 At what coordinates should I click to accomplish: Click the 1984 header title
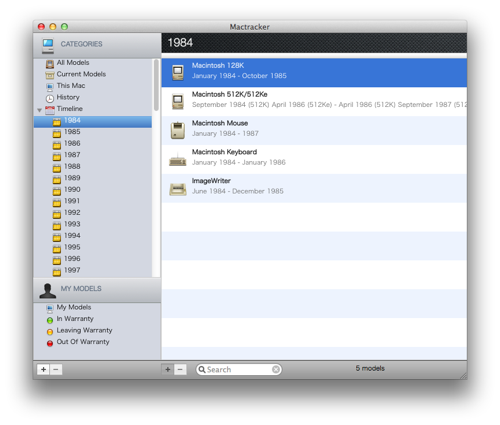point(180,43)
